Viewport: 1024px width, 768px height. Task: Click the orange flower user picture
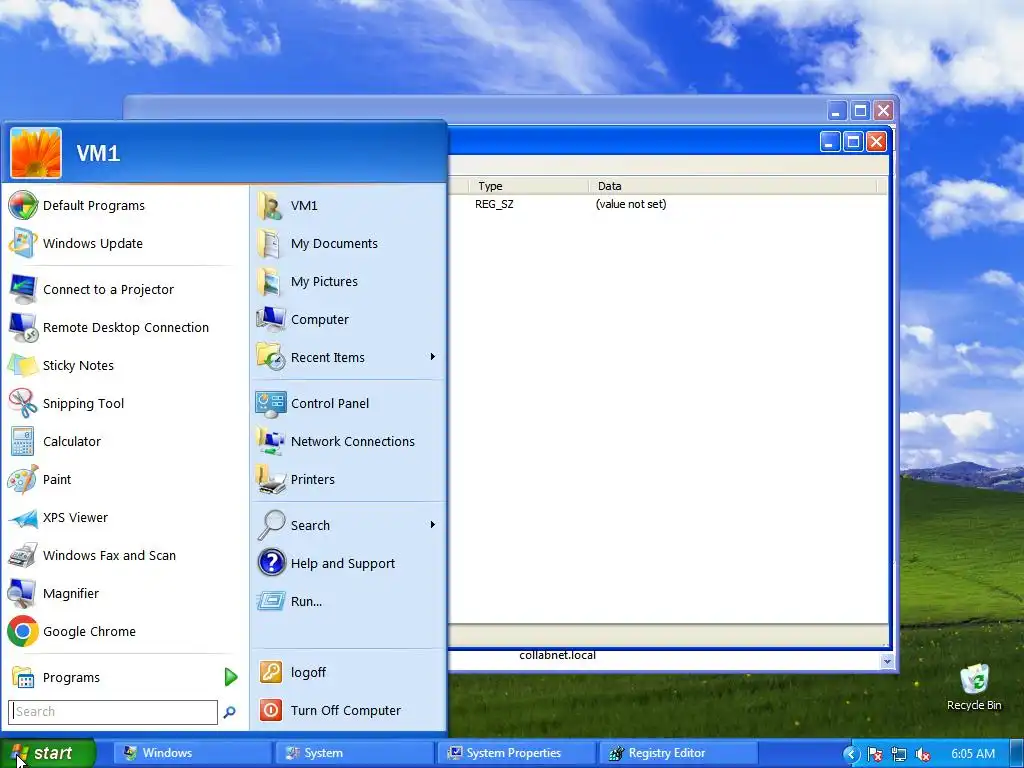36,153
